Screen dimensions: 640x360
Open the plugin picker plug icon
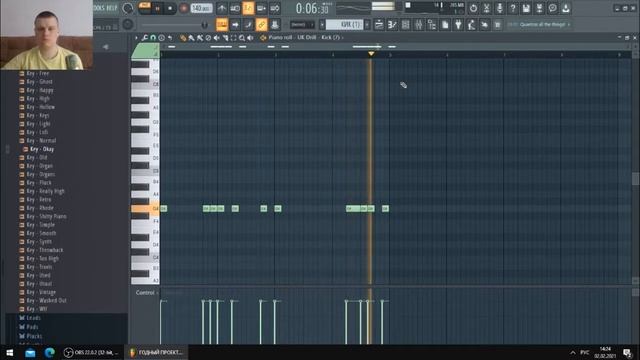click(x=458, y=24)
